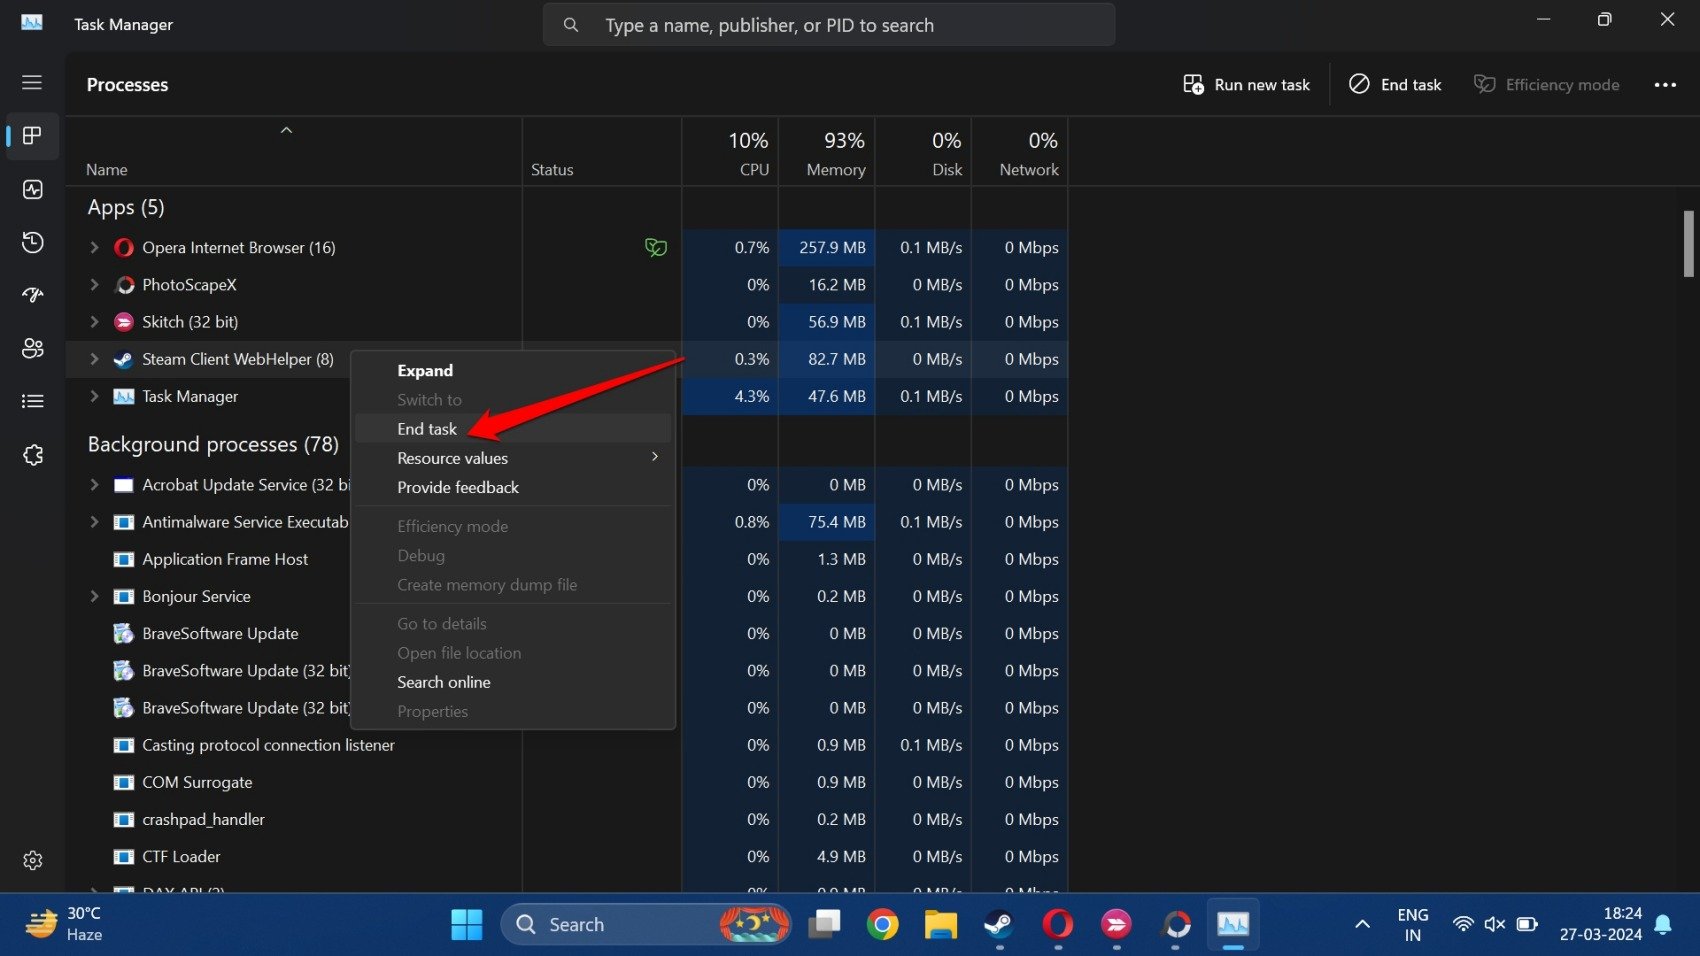This screenshot has height=956, width=1700.
Task: Click Run new task button
Action: coord(1246,85)
